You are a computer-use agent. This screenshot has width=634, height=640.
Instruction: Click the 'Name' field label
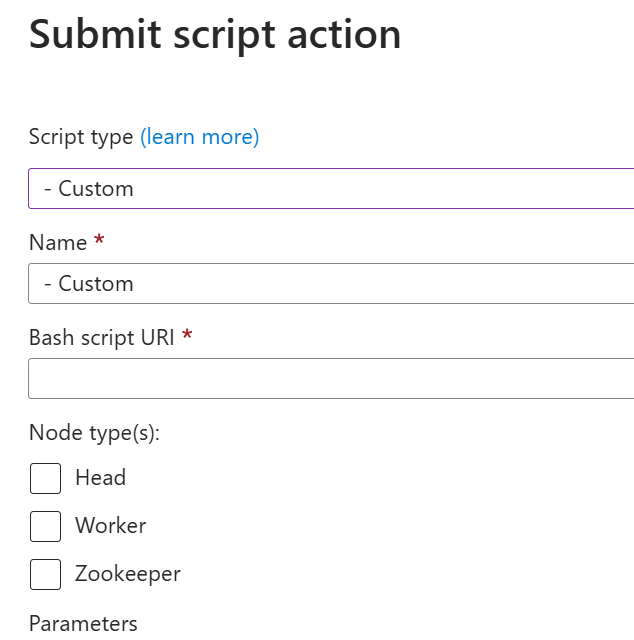[57, 242]
